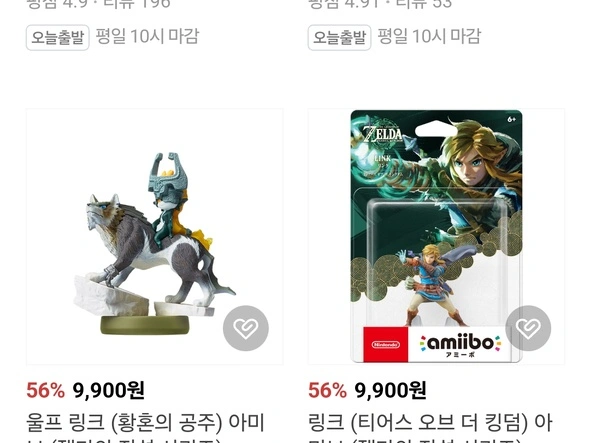Click 오늘출발 badge on right product
This screenshot has height=443, width=590.
(339, 38)
